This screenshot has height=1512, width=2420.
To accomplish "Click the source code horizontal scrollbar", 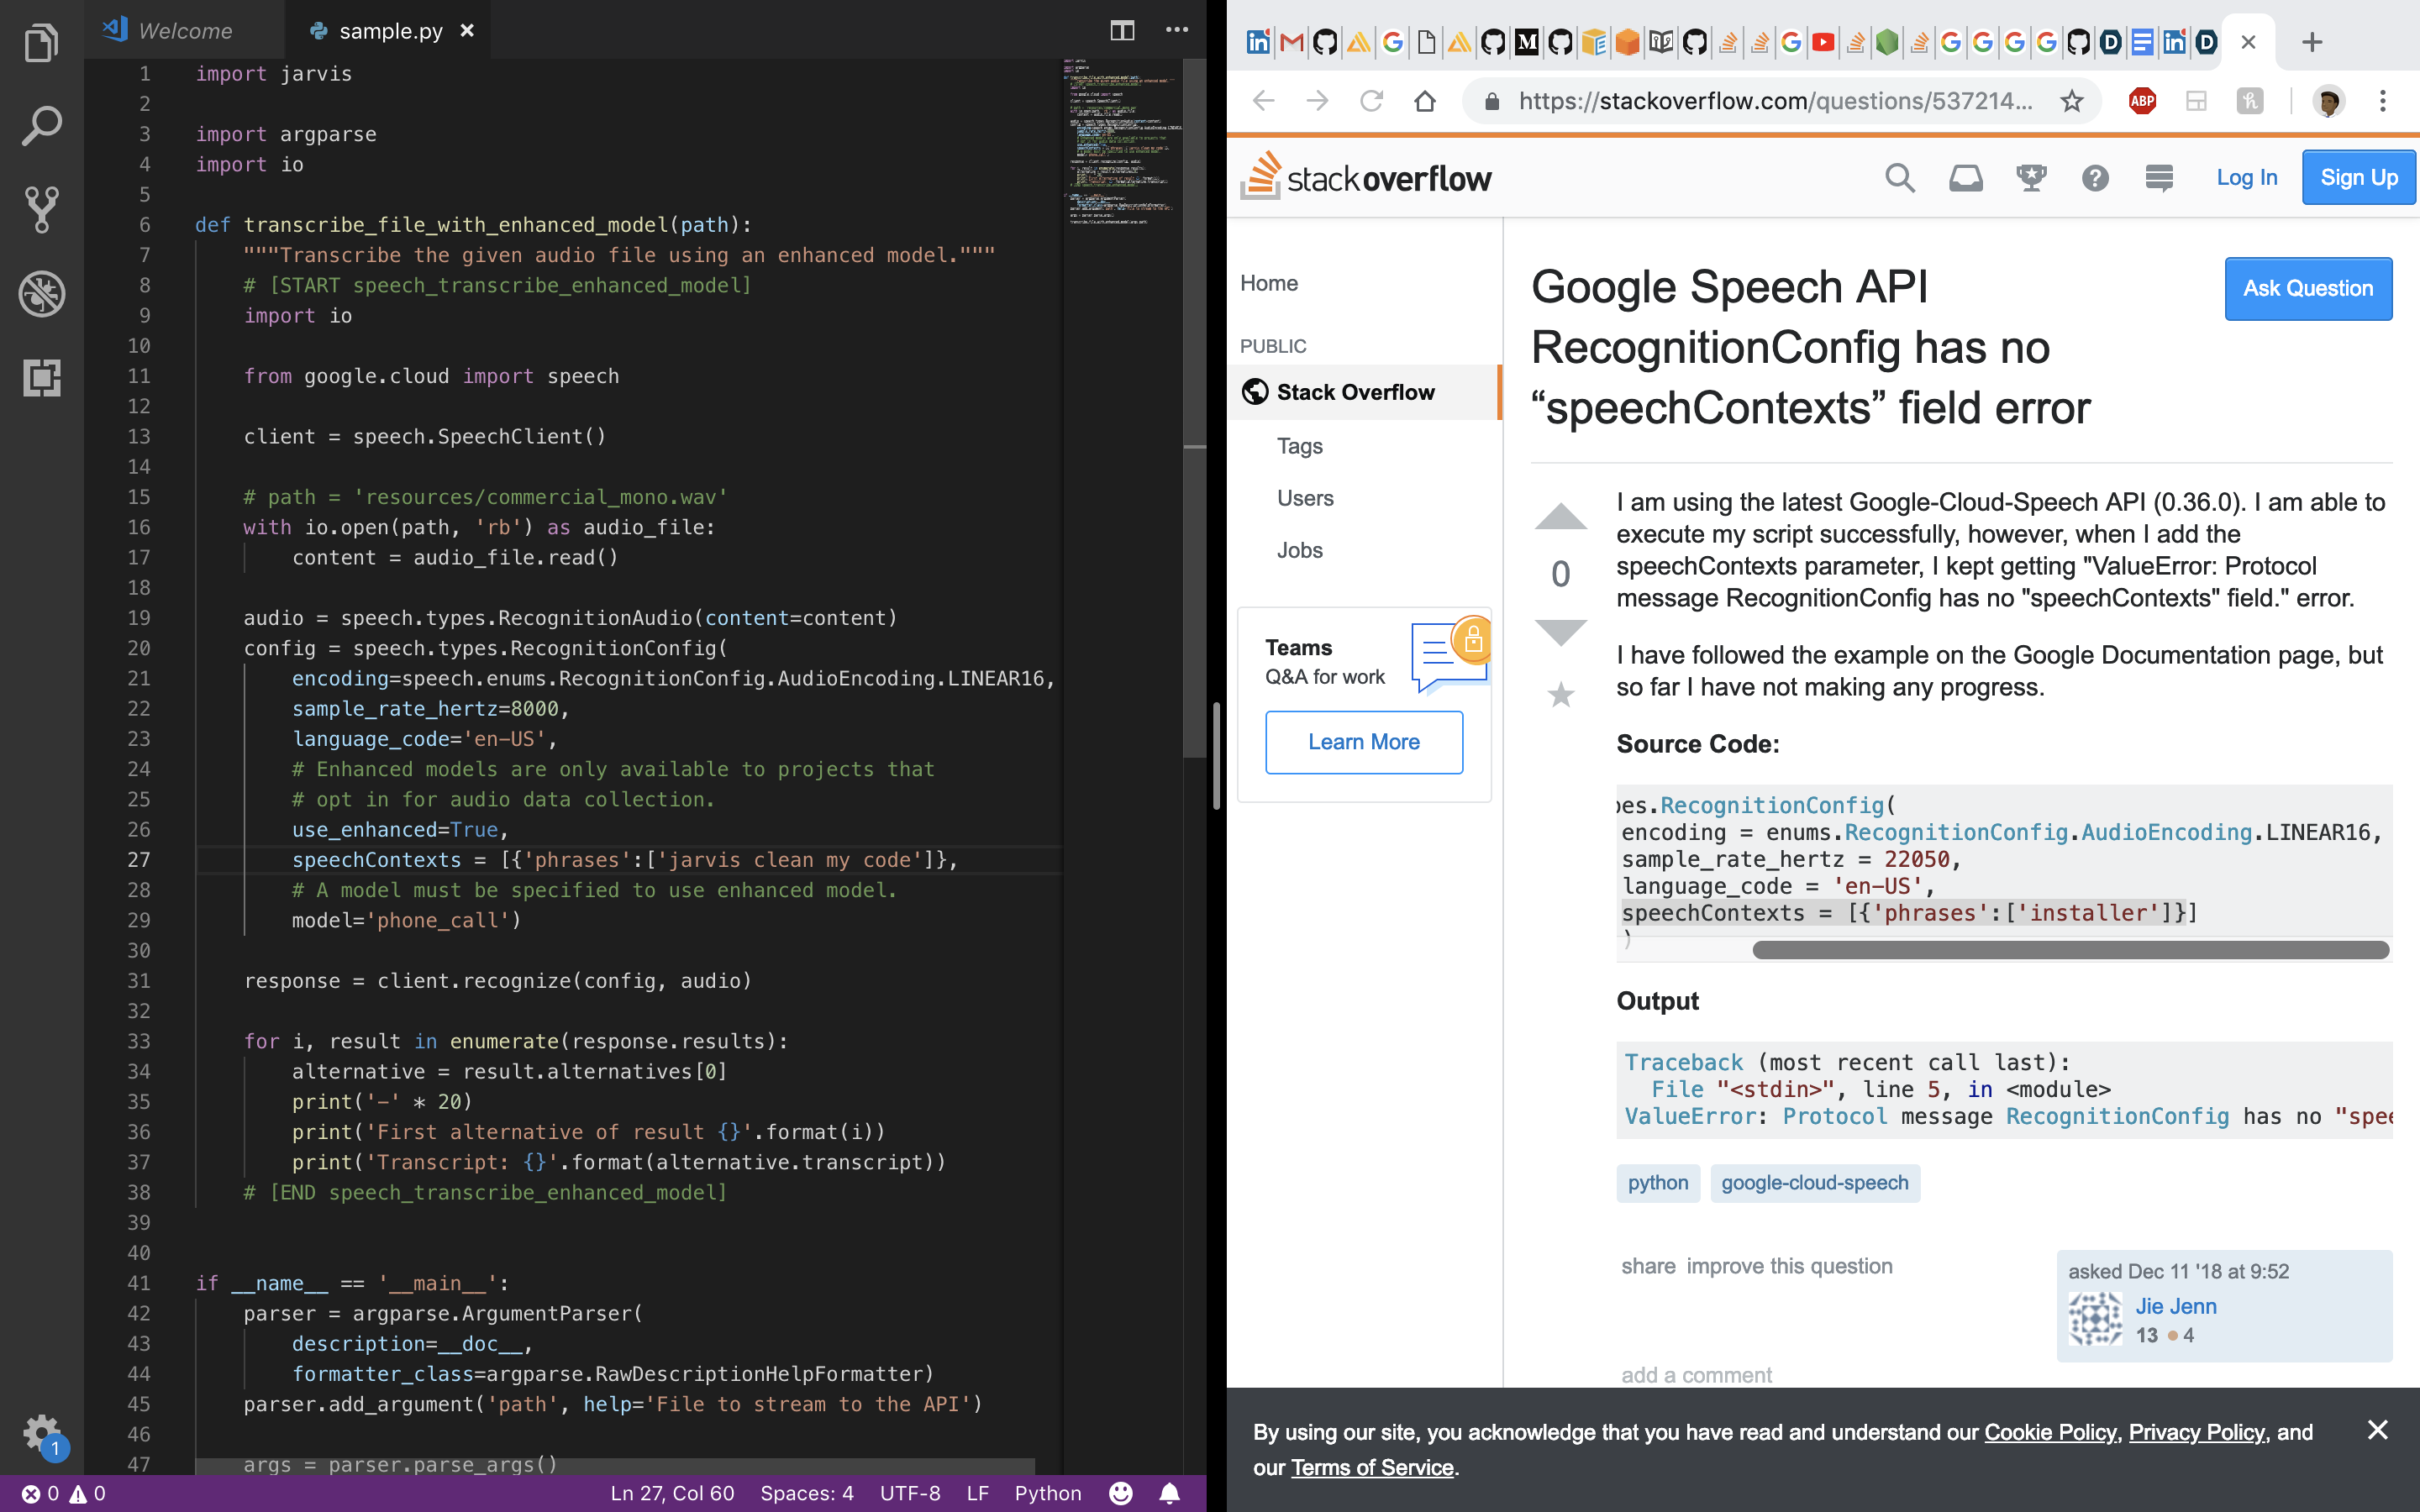I will (x=2070, y=950).
